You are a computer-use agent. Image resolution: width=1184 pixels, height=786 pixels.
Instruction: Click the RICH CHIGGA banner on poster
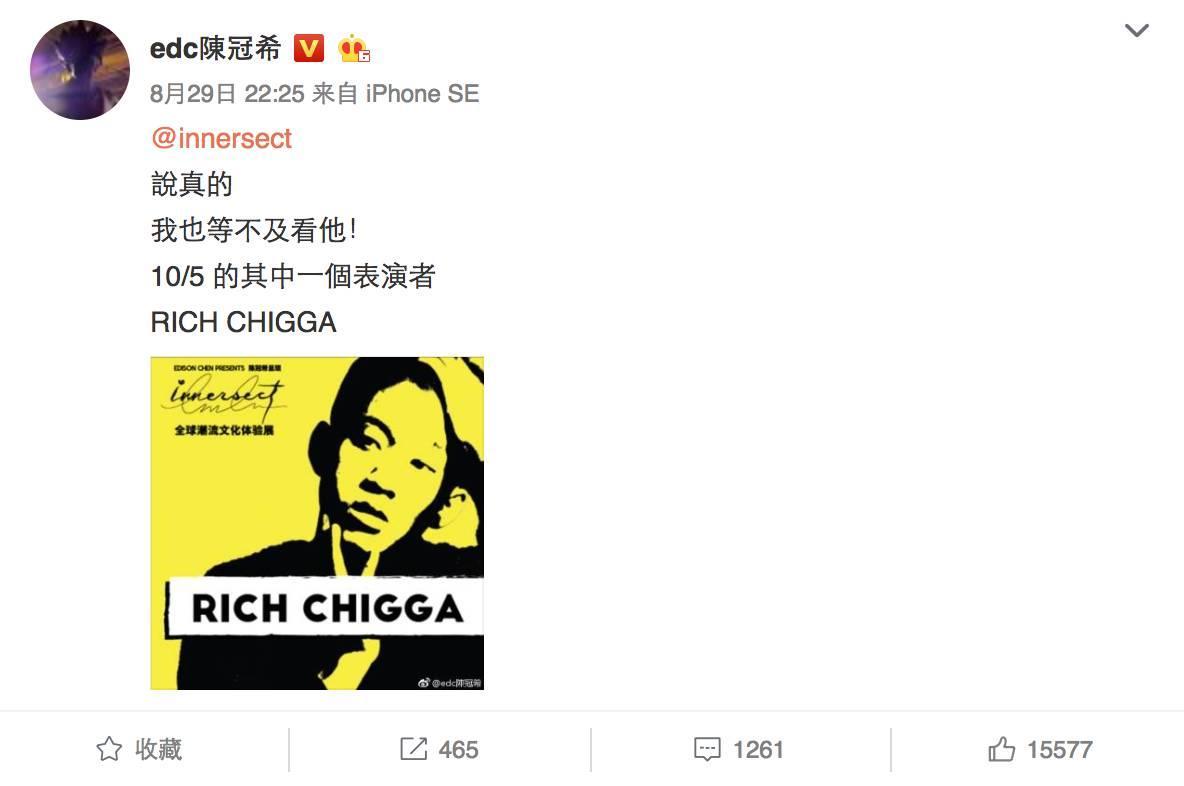pos(325,608)
